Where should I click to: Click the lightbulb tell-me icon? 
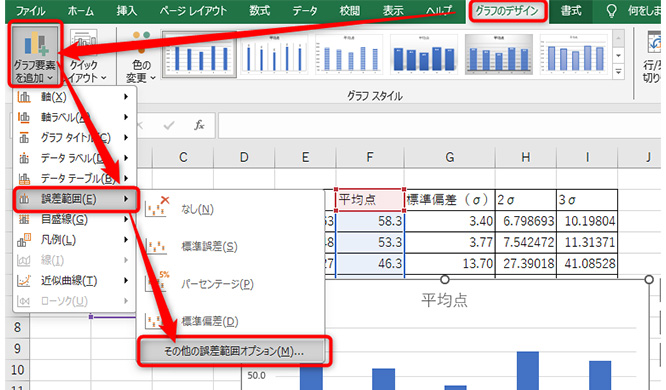click(x=611, y=11)
